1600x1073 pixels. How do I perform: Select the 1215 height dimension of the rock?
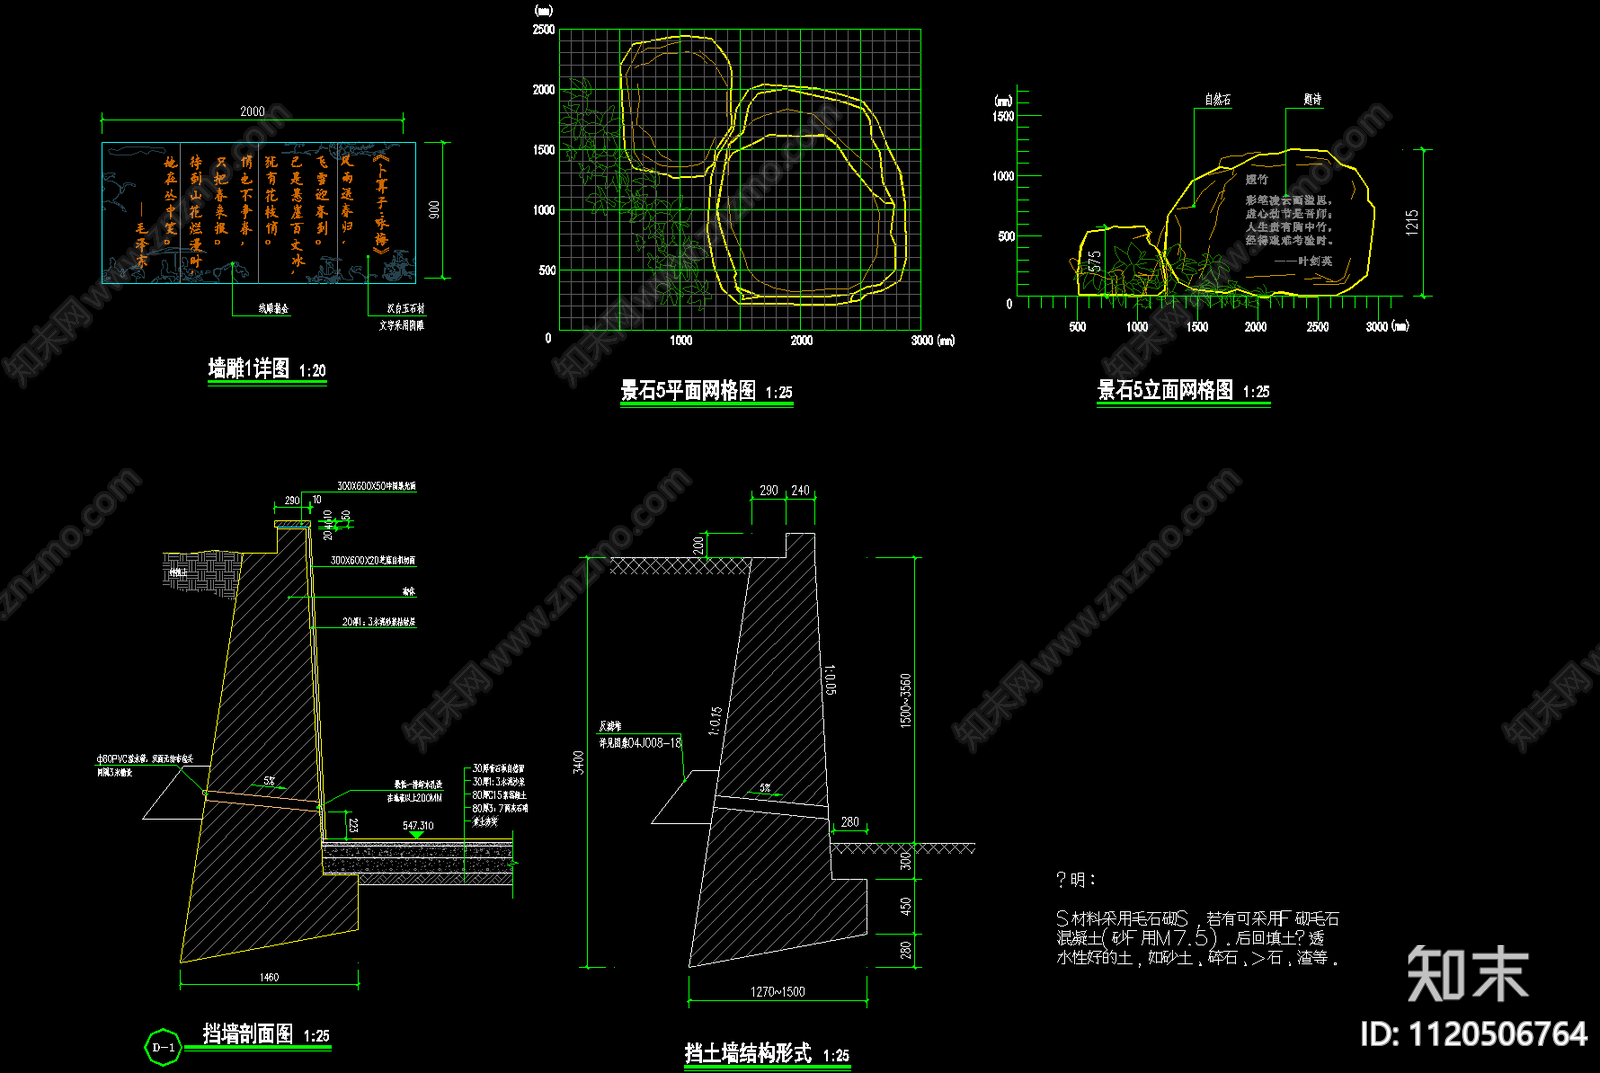1412,222
